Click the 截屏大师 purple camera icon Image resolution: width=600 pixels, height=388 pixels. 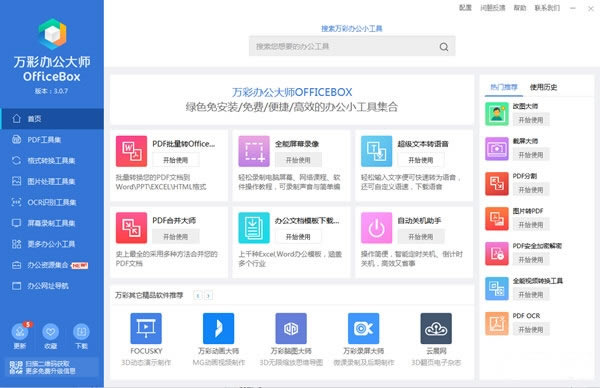(x=497, y=149)
